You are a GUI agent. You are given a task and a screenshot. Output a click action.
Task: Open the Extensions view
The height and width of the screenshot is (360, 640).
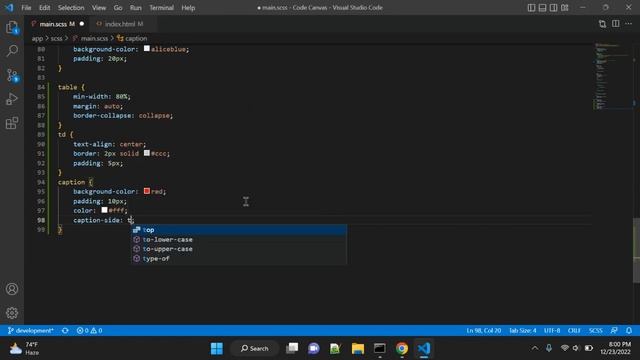[12, 123]
